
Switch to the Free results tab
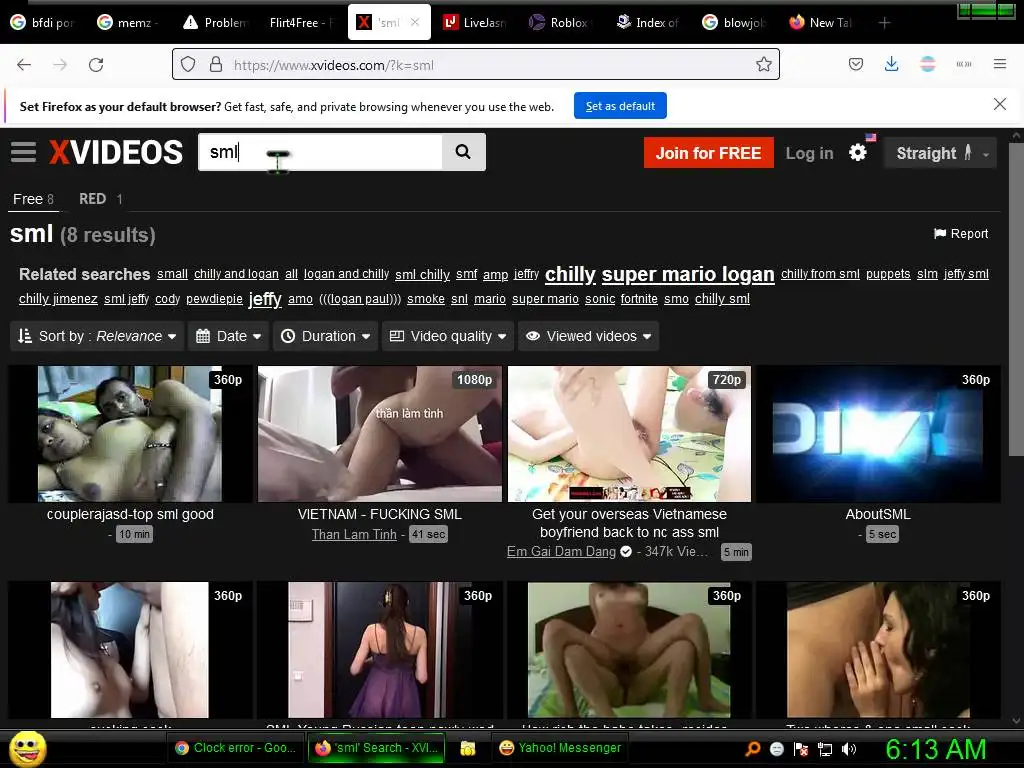point(33,199)
